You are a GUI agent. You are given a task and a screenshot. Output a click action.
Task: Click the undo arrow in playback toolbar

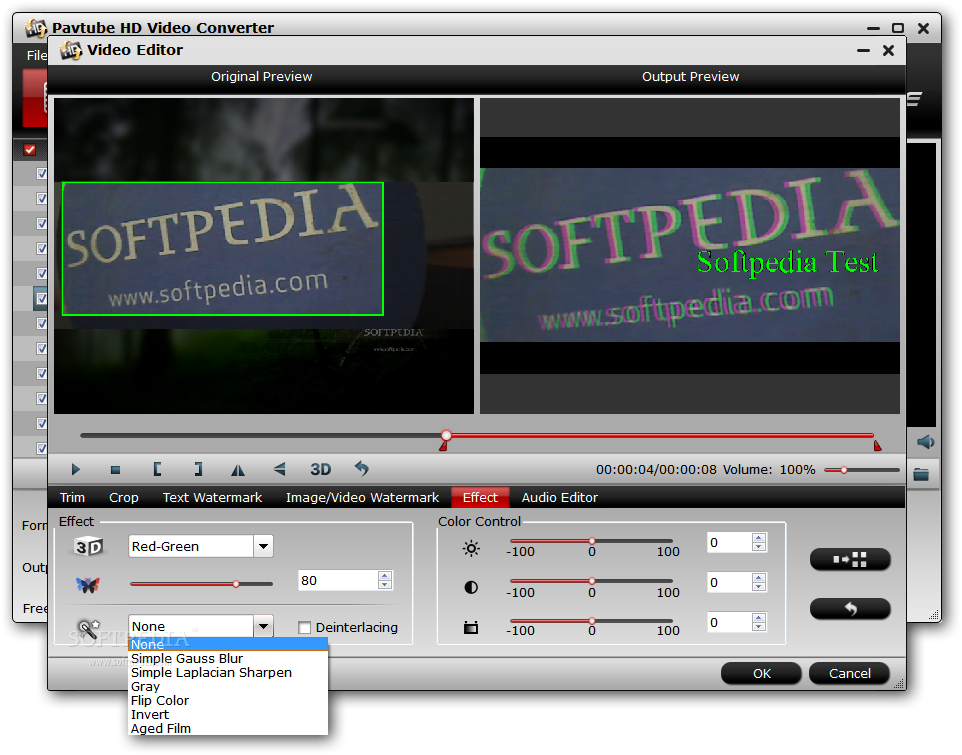pyautogui.click(x=362, y=469)
